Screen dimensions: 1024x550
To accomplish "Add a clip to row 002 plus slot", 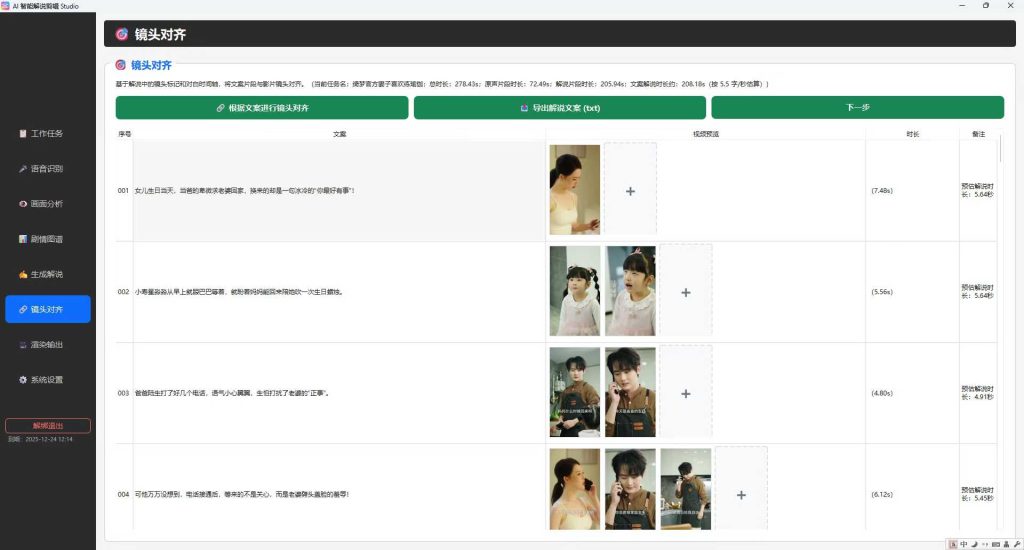I will point(686,291).
